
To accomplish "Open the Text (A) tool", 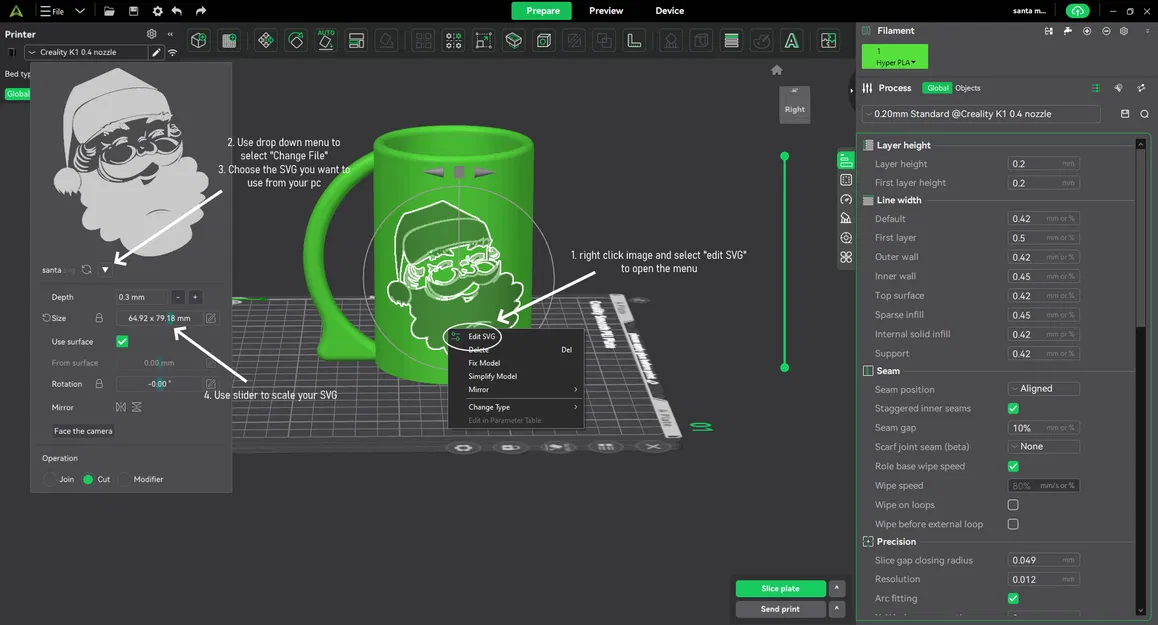I will tap(791, 41).
